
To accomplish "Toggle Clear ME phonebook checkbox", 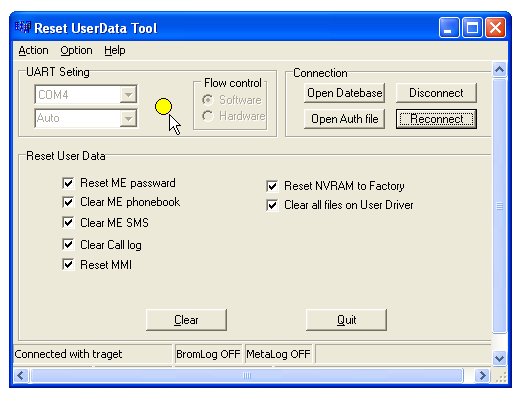I will (x=68, y=202).
